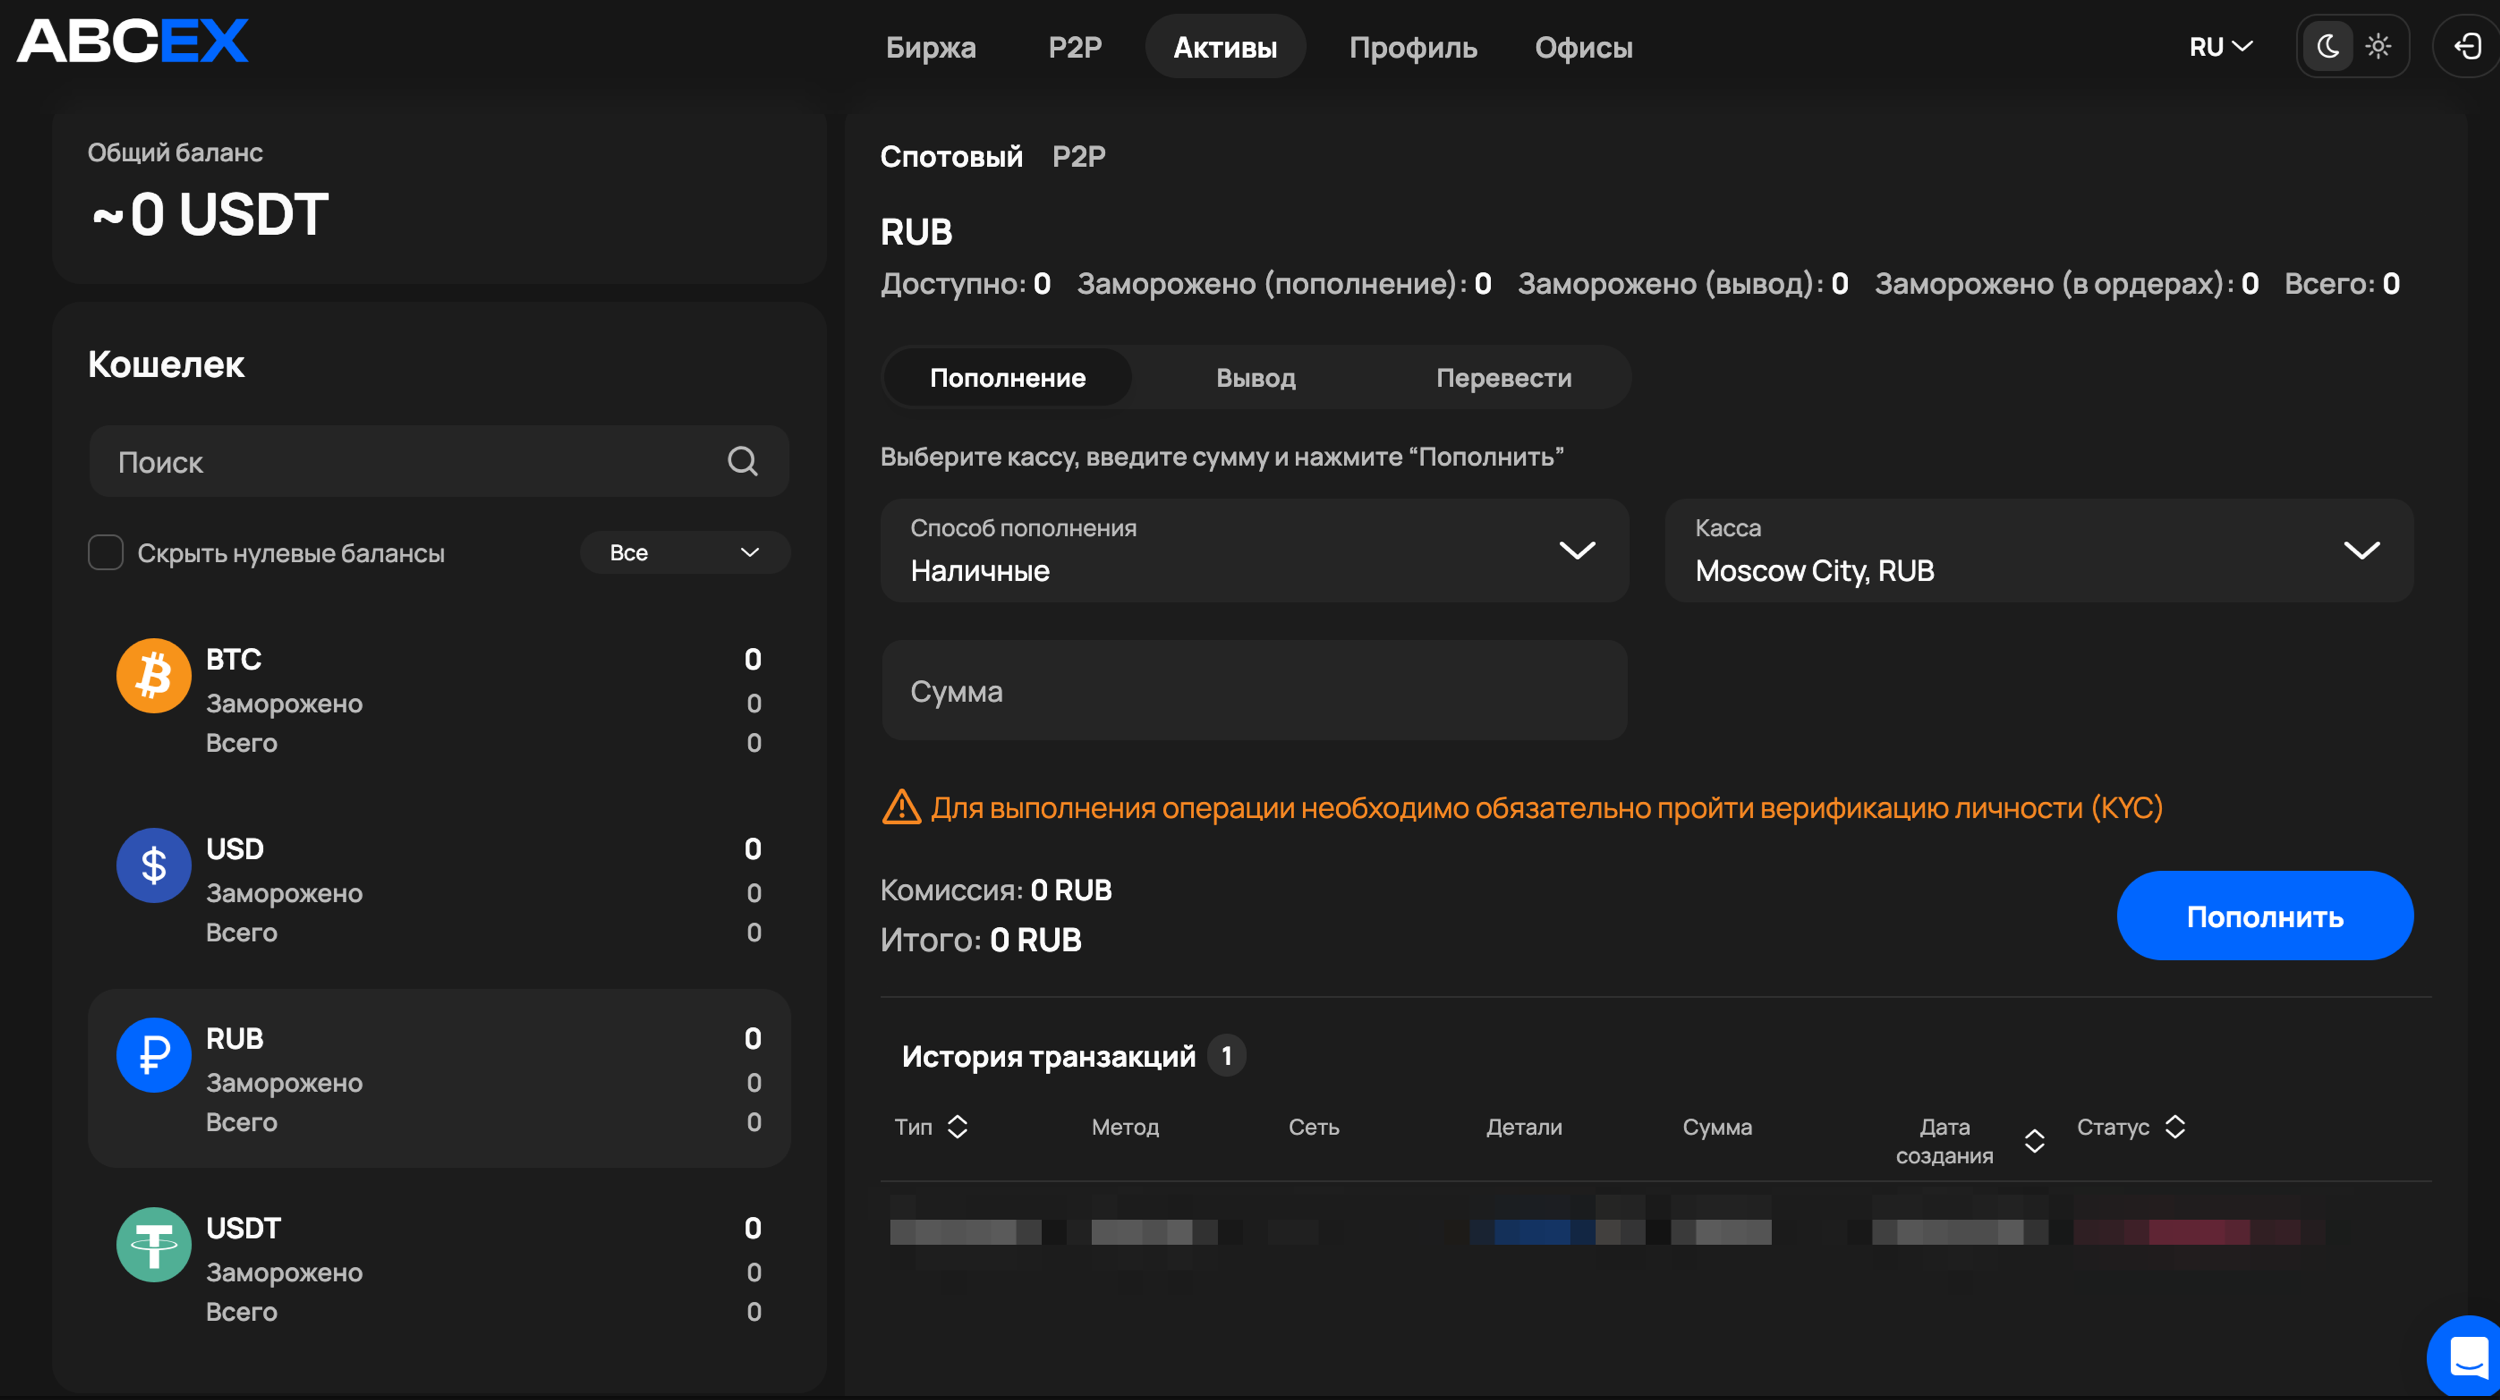Click the KYC warning triangle icon
This screenshot has width=2500, height=1400.
coord(901,807)
